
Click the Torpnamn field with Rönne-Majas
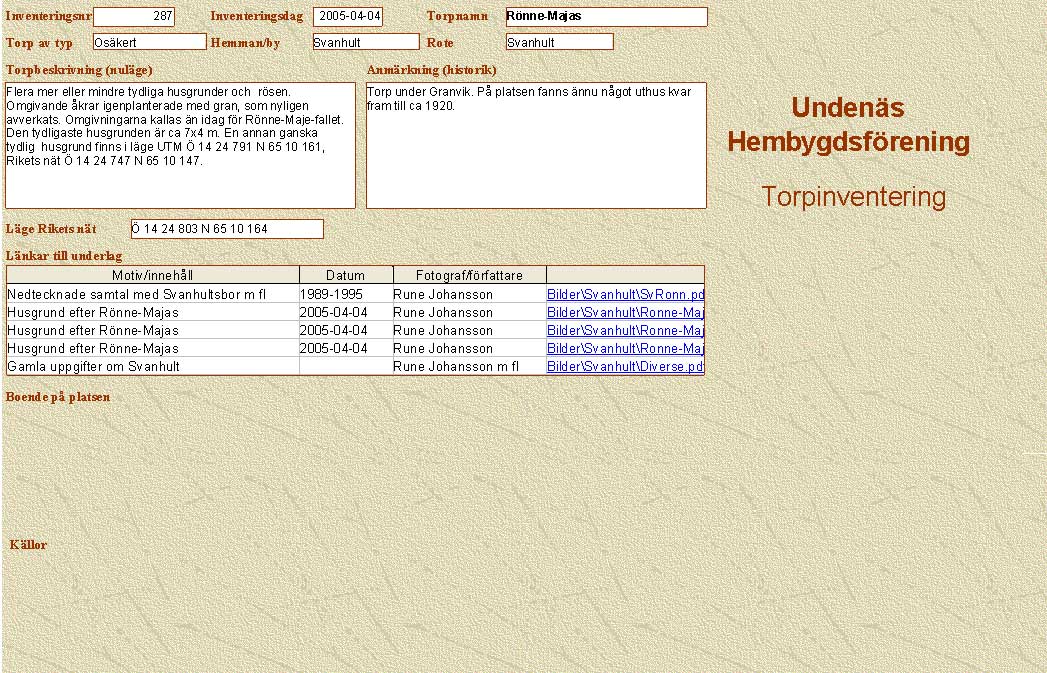[x=606, y=17]
